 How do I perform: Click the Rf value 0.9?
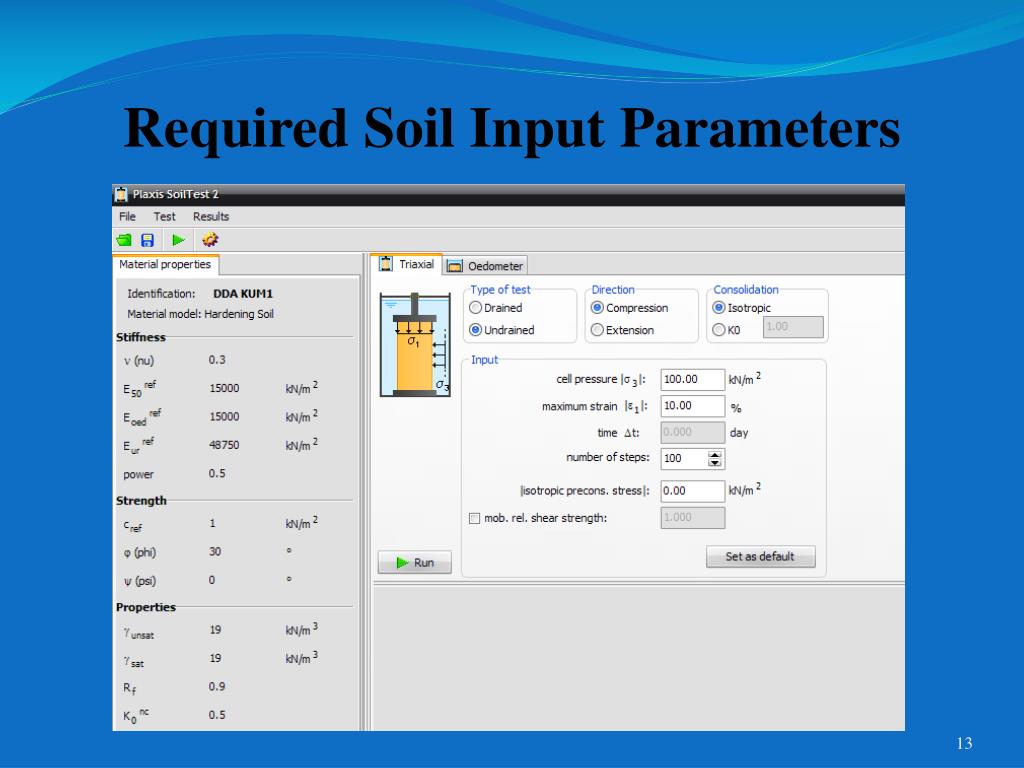[217, 686]
